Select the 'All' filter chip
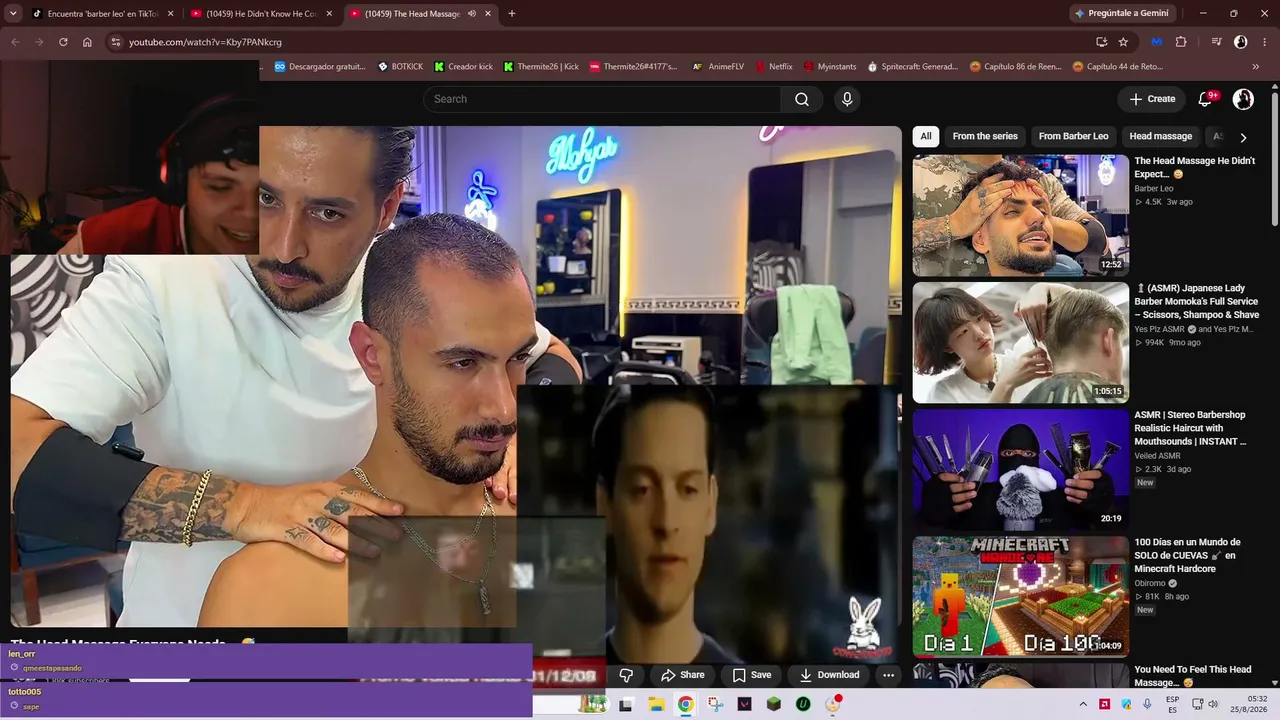Screen dimensions: 1280x720 [x=926, y=136]
